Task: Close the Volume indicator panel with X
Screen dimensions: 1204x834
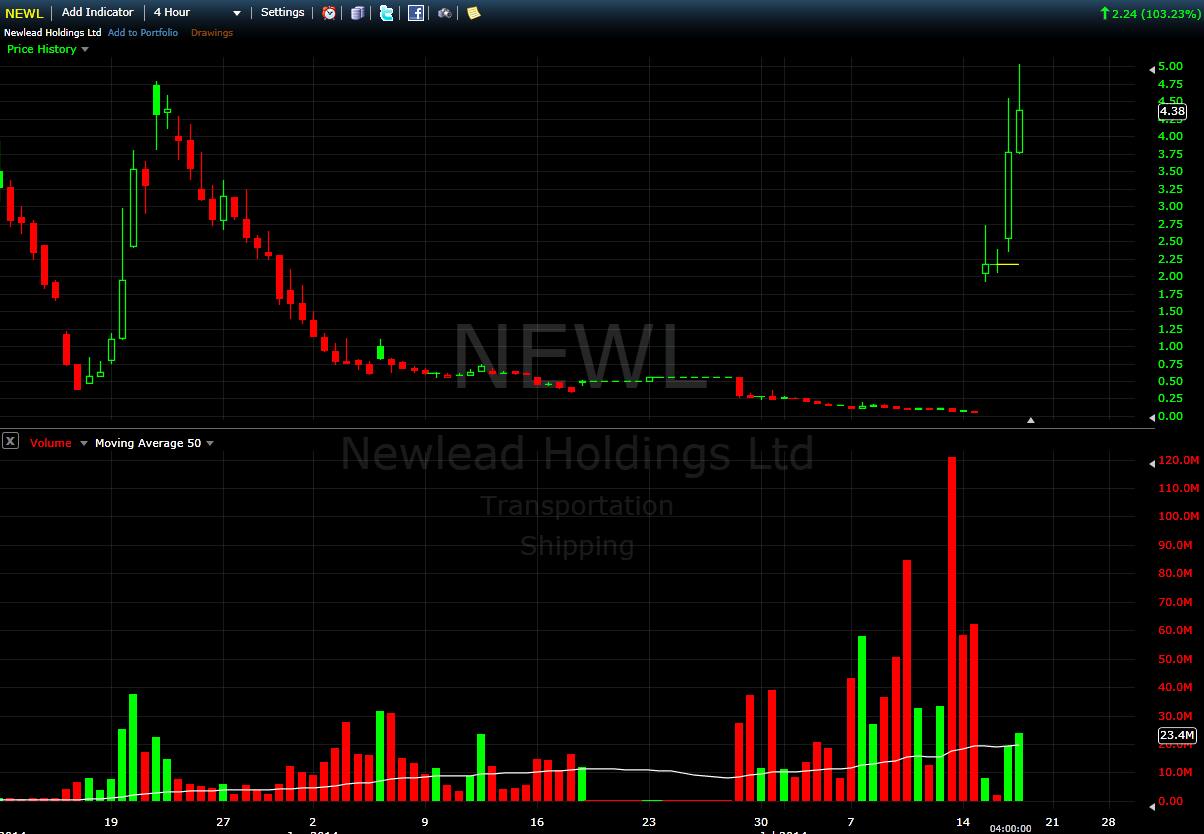Action: tap(10, 441)
